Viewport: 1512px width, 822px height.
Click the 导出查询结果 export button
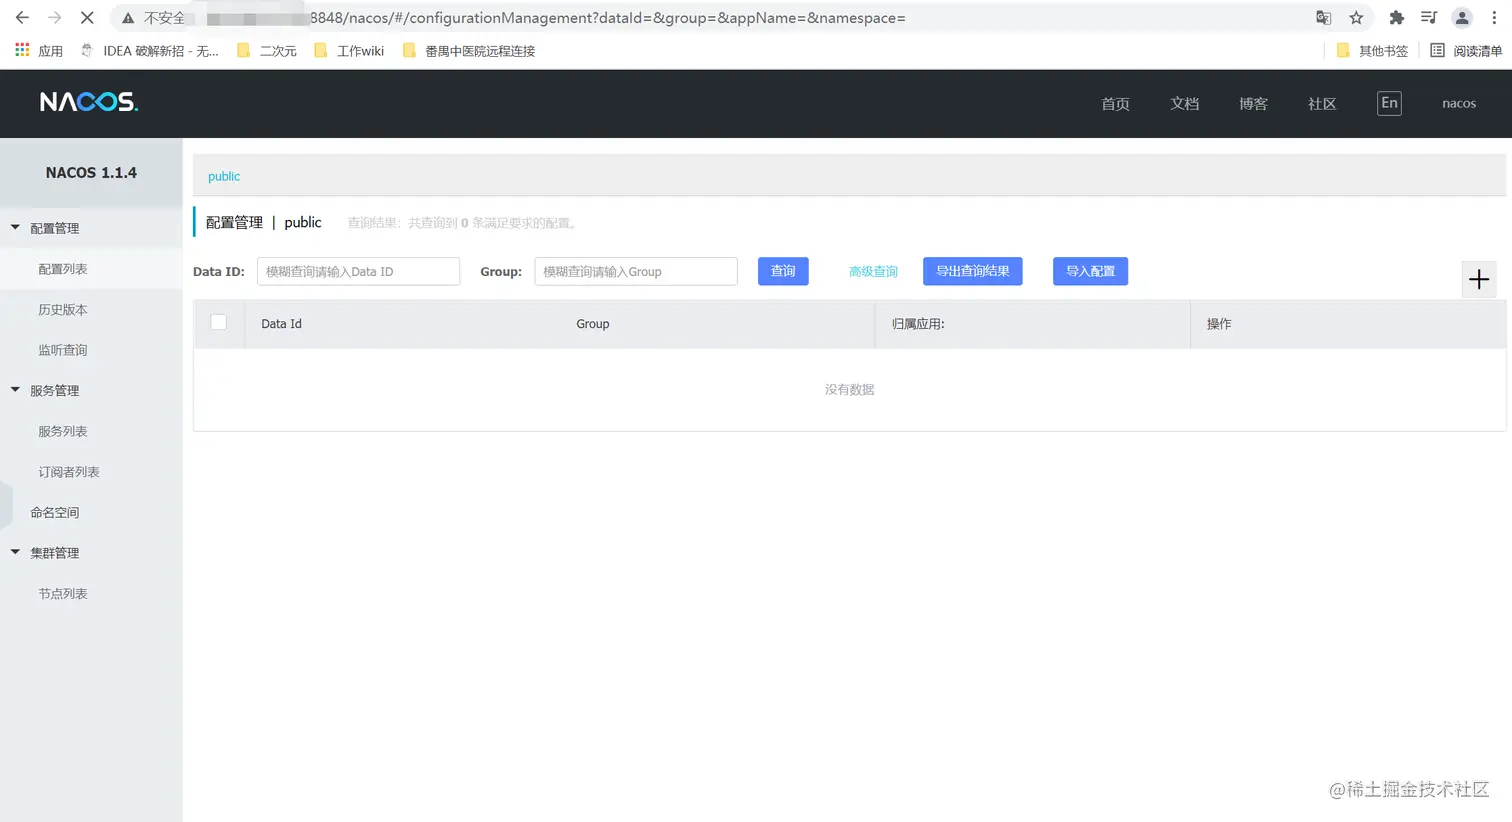(x=972, y=271)
